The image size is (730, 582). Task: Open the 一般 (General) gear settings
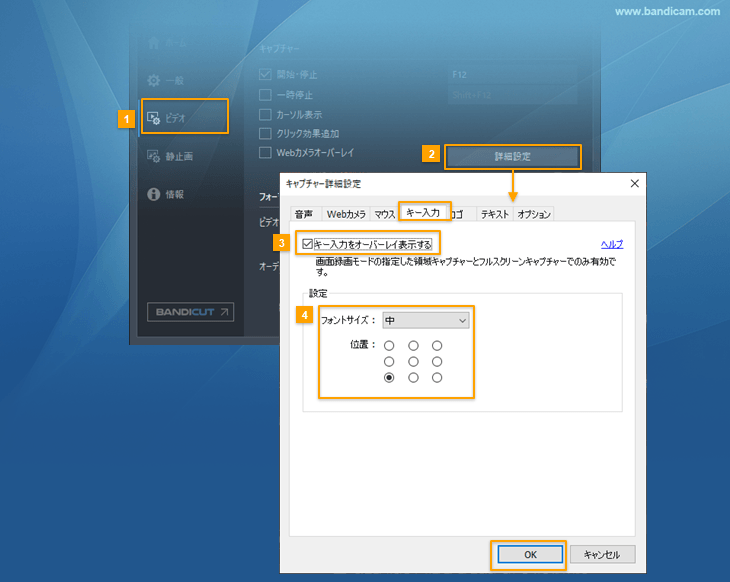pyautogui.click(x=166, y=81)
